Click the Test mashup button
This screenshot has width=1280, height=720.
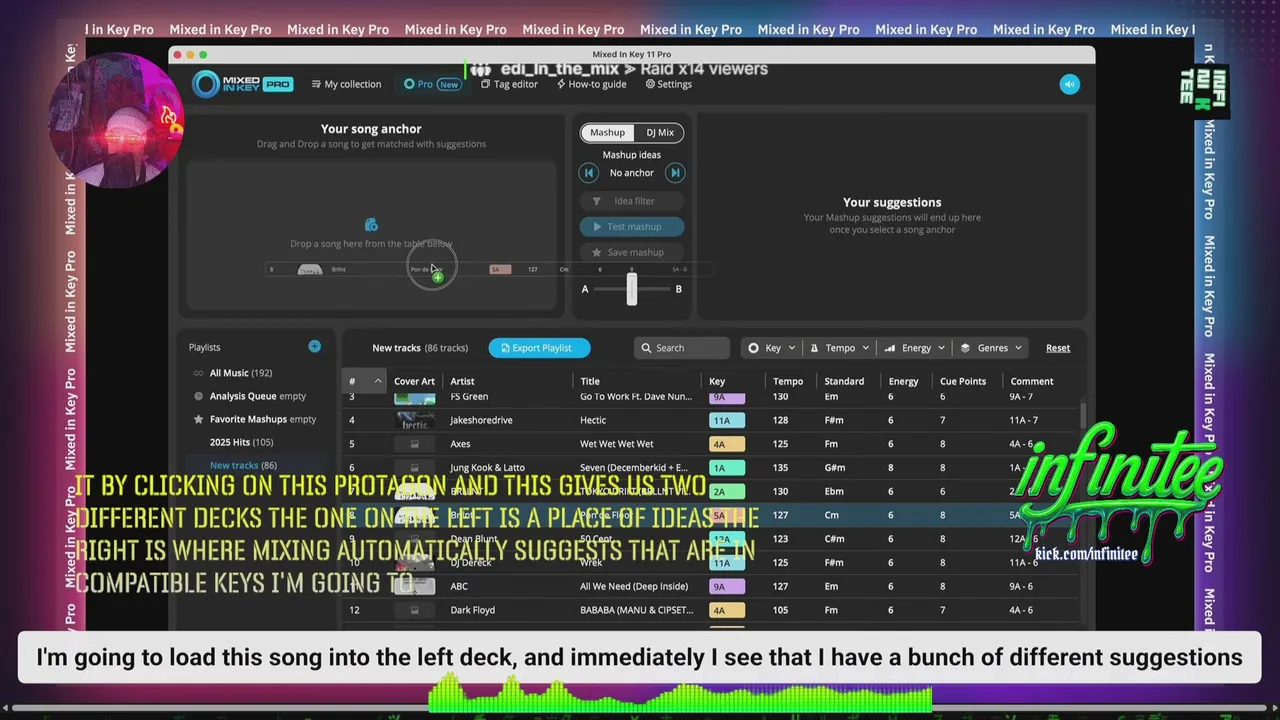[x=632, y=227]
